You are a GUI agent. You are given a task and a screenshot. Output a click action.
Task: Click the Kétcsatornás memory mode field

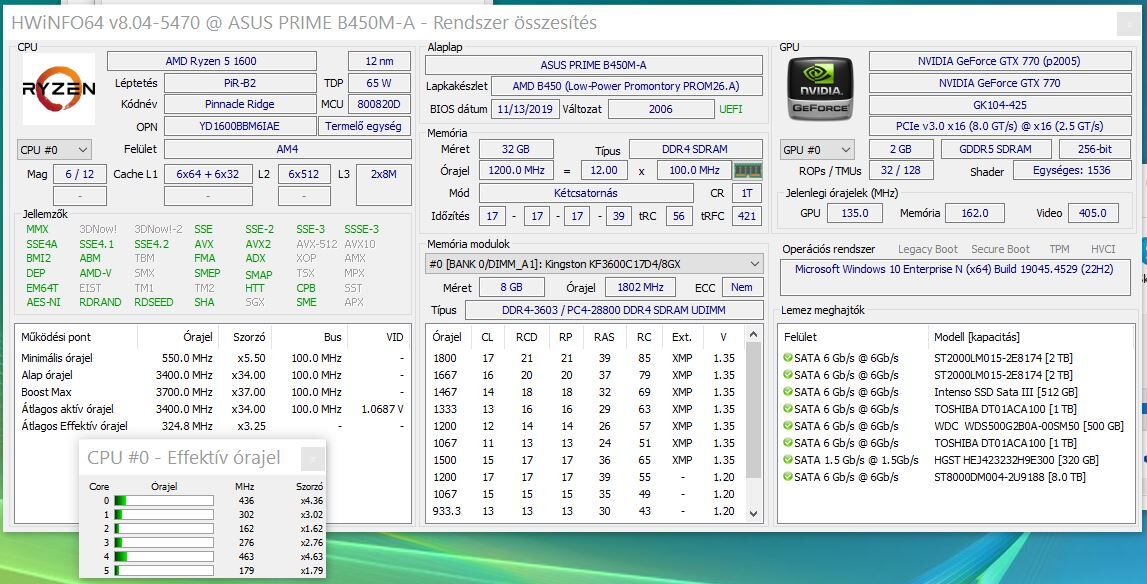click(586, 193)
